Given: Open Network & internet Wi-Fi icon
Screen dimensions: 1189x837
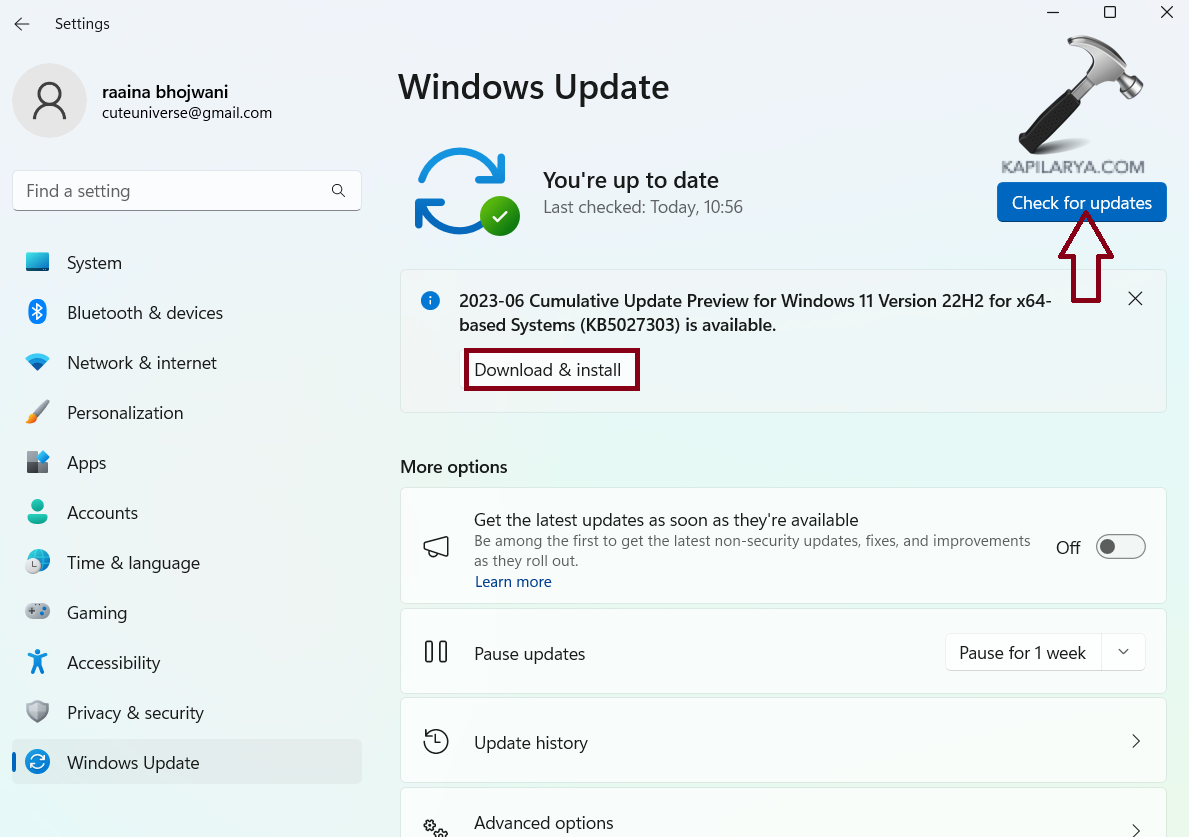Looking at the screenshot, I should (x=38, y=363).
